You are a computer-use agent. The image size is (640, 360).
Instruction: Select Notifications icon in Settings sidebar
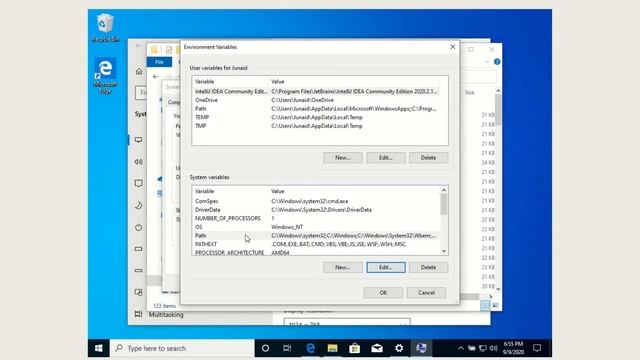[x=139, y=183]
